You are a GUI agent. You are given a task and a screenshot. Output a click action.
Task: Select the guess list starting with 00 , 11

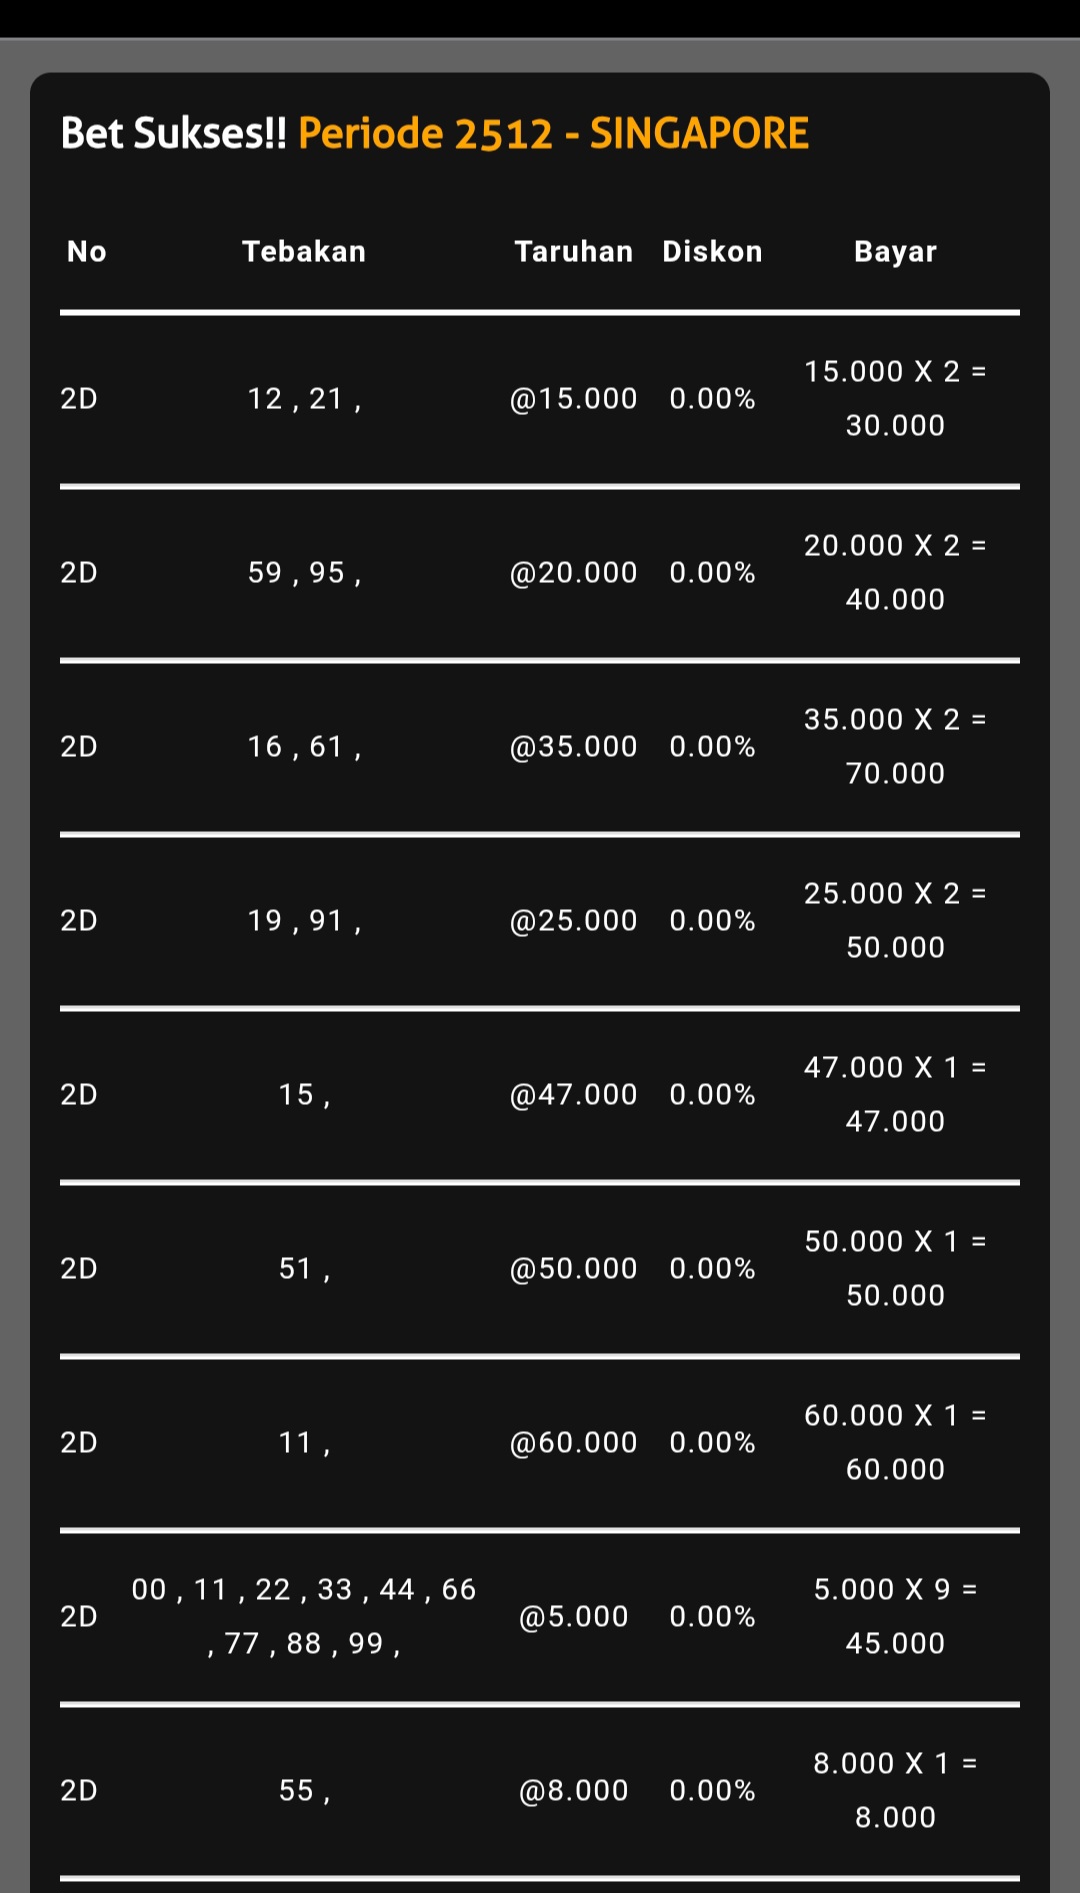[304, 1616]
